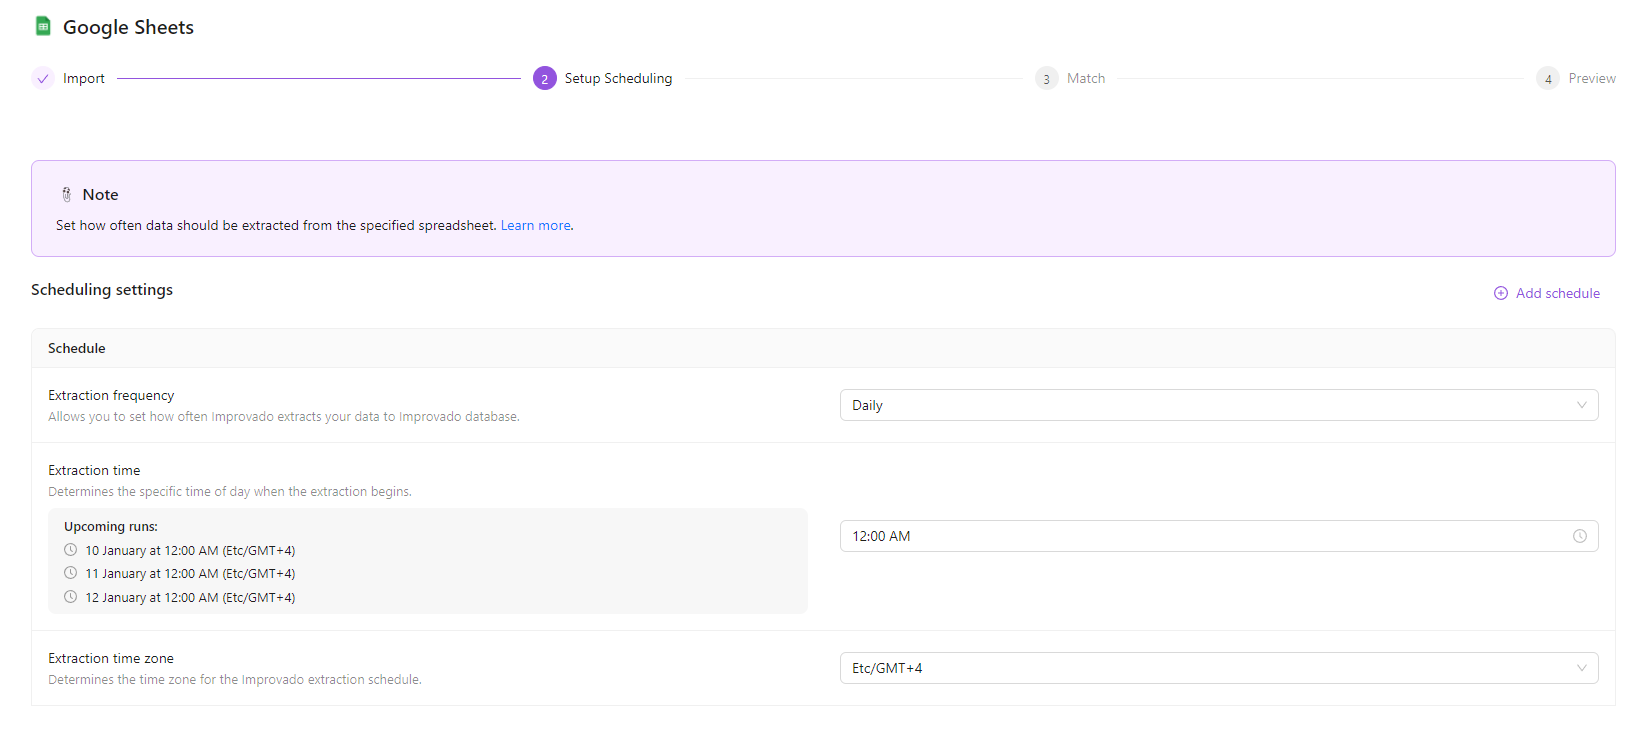Open the Learn more link

coord(535,225)
